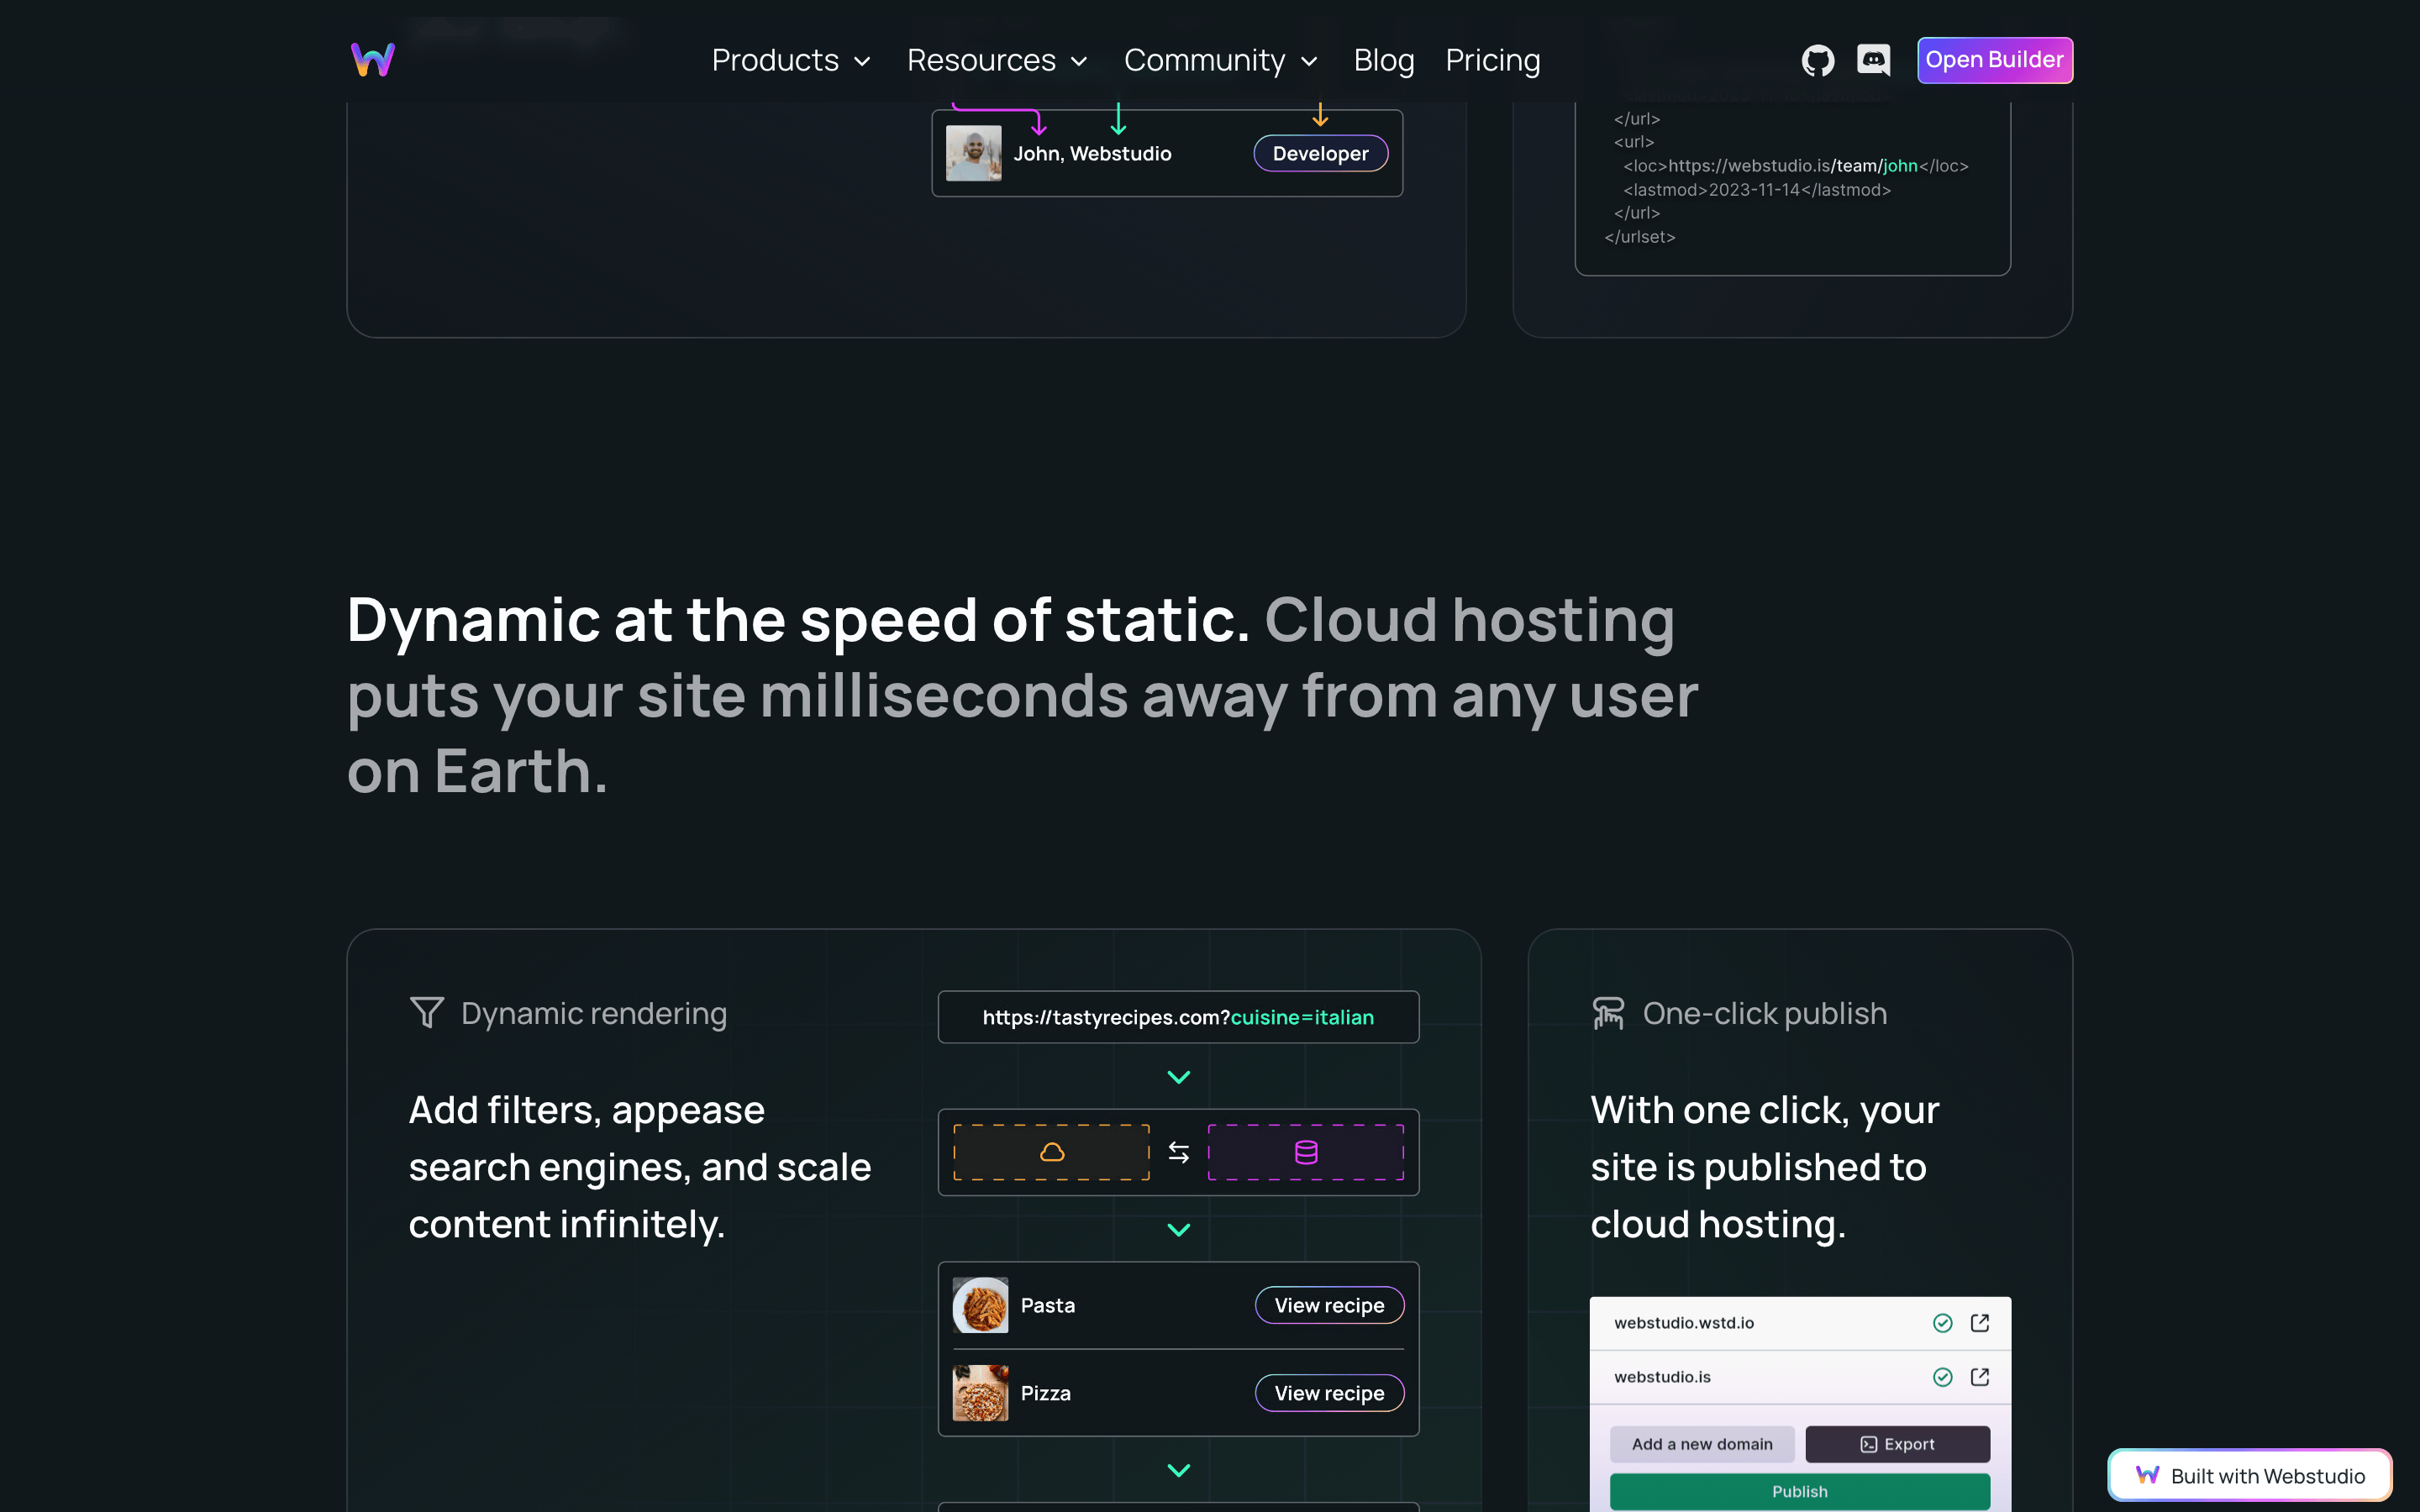Viewport: 2420px width, 1512px height.
Task: Click the swap arrows between cloud and database
Action: [1179, 1153]
